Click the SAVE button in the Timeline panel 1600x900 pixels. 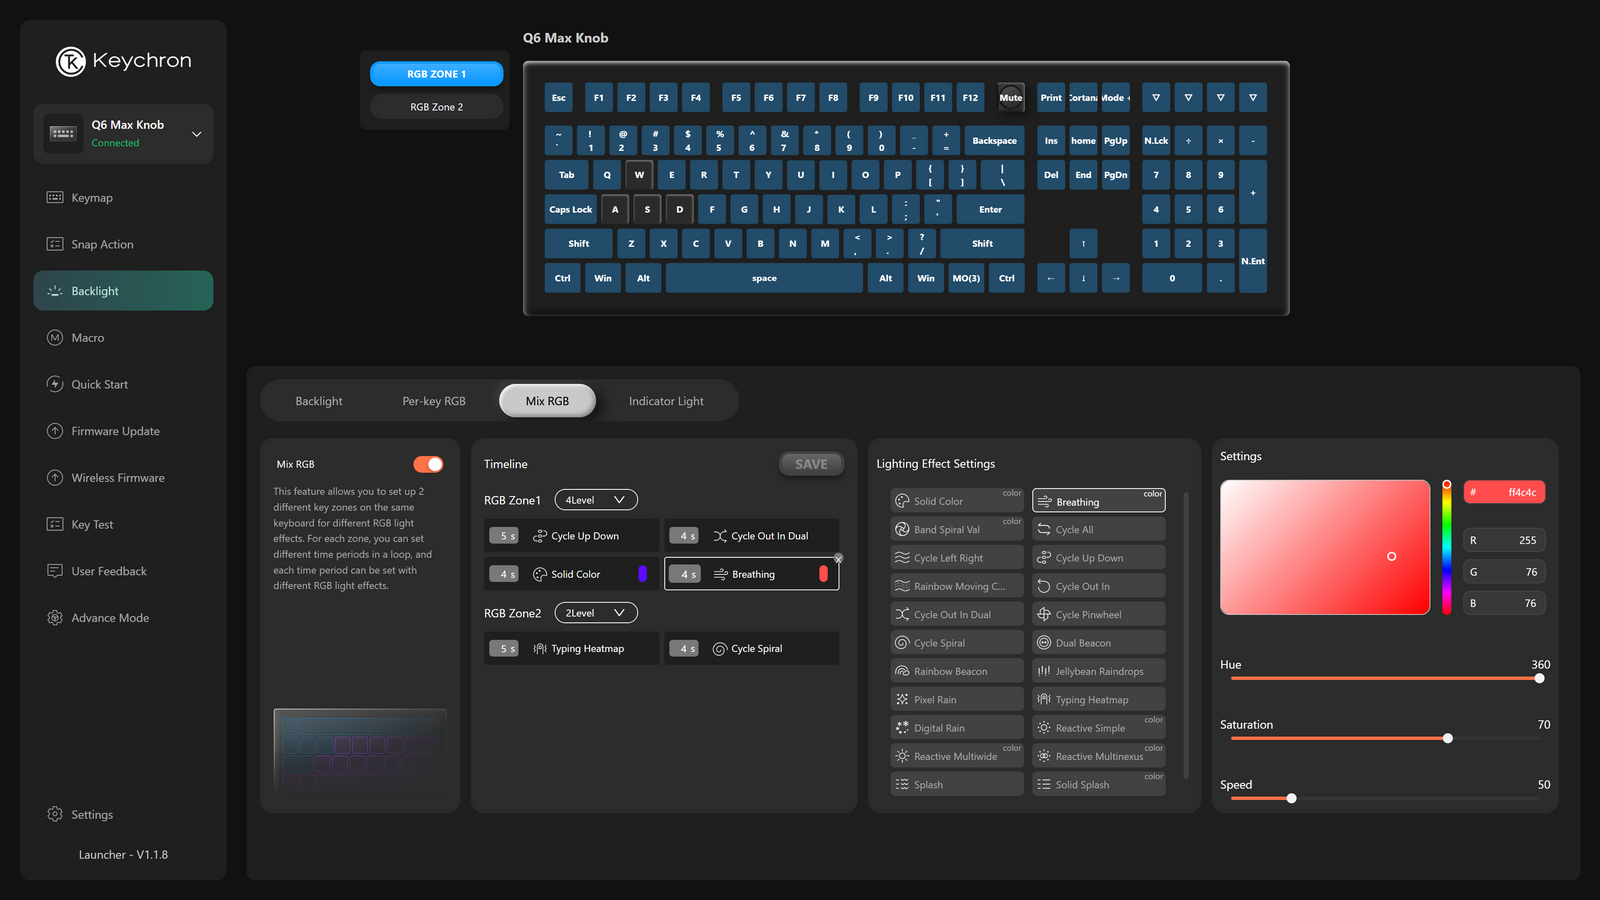coord(811,463)
